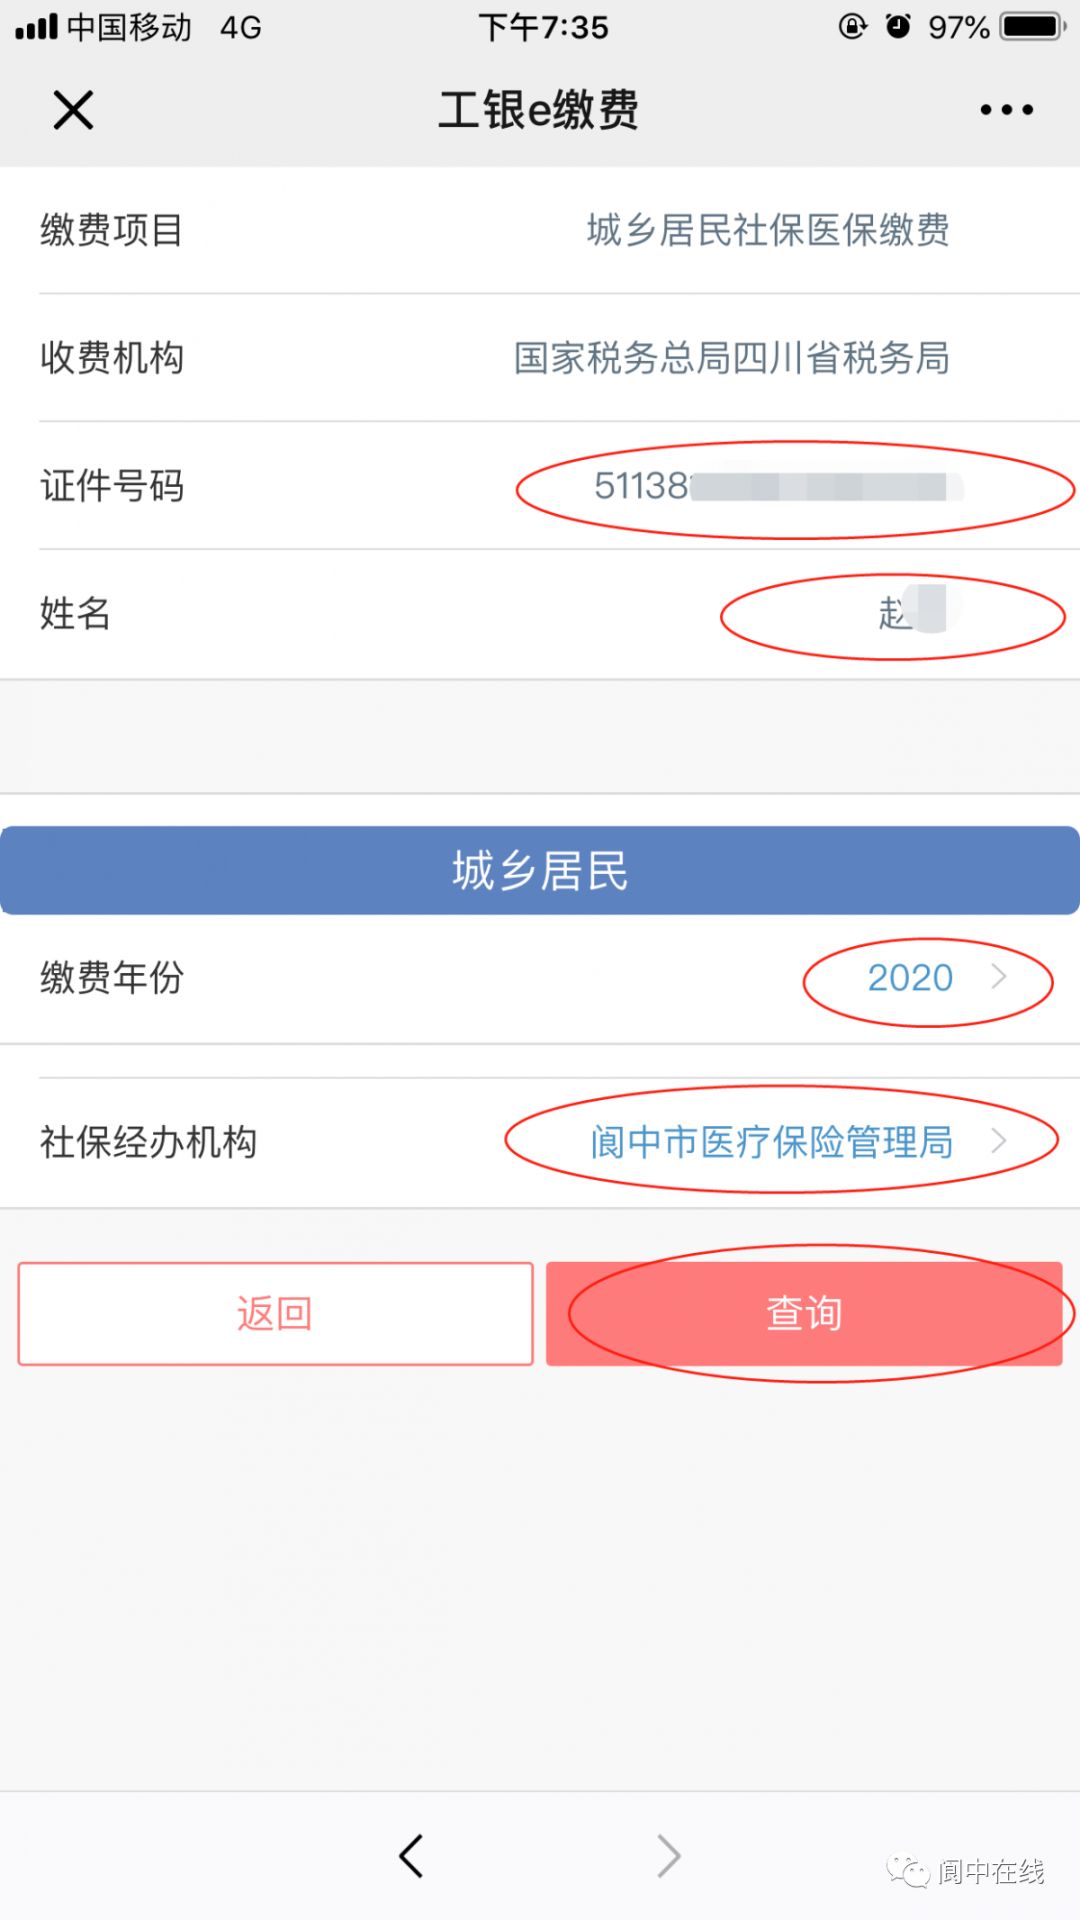1080x1920 pixels.
Task: Click the 证件号码 ID number field
Action: (x=770, y=487)
